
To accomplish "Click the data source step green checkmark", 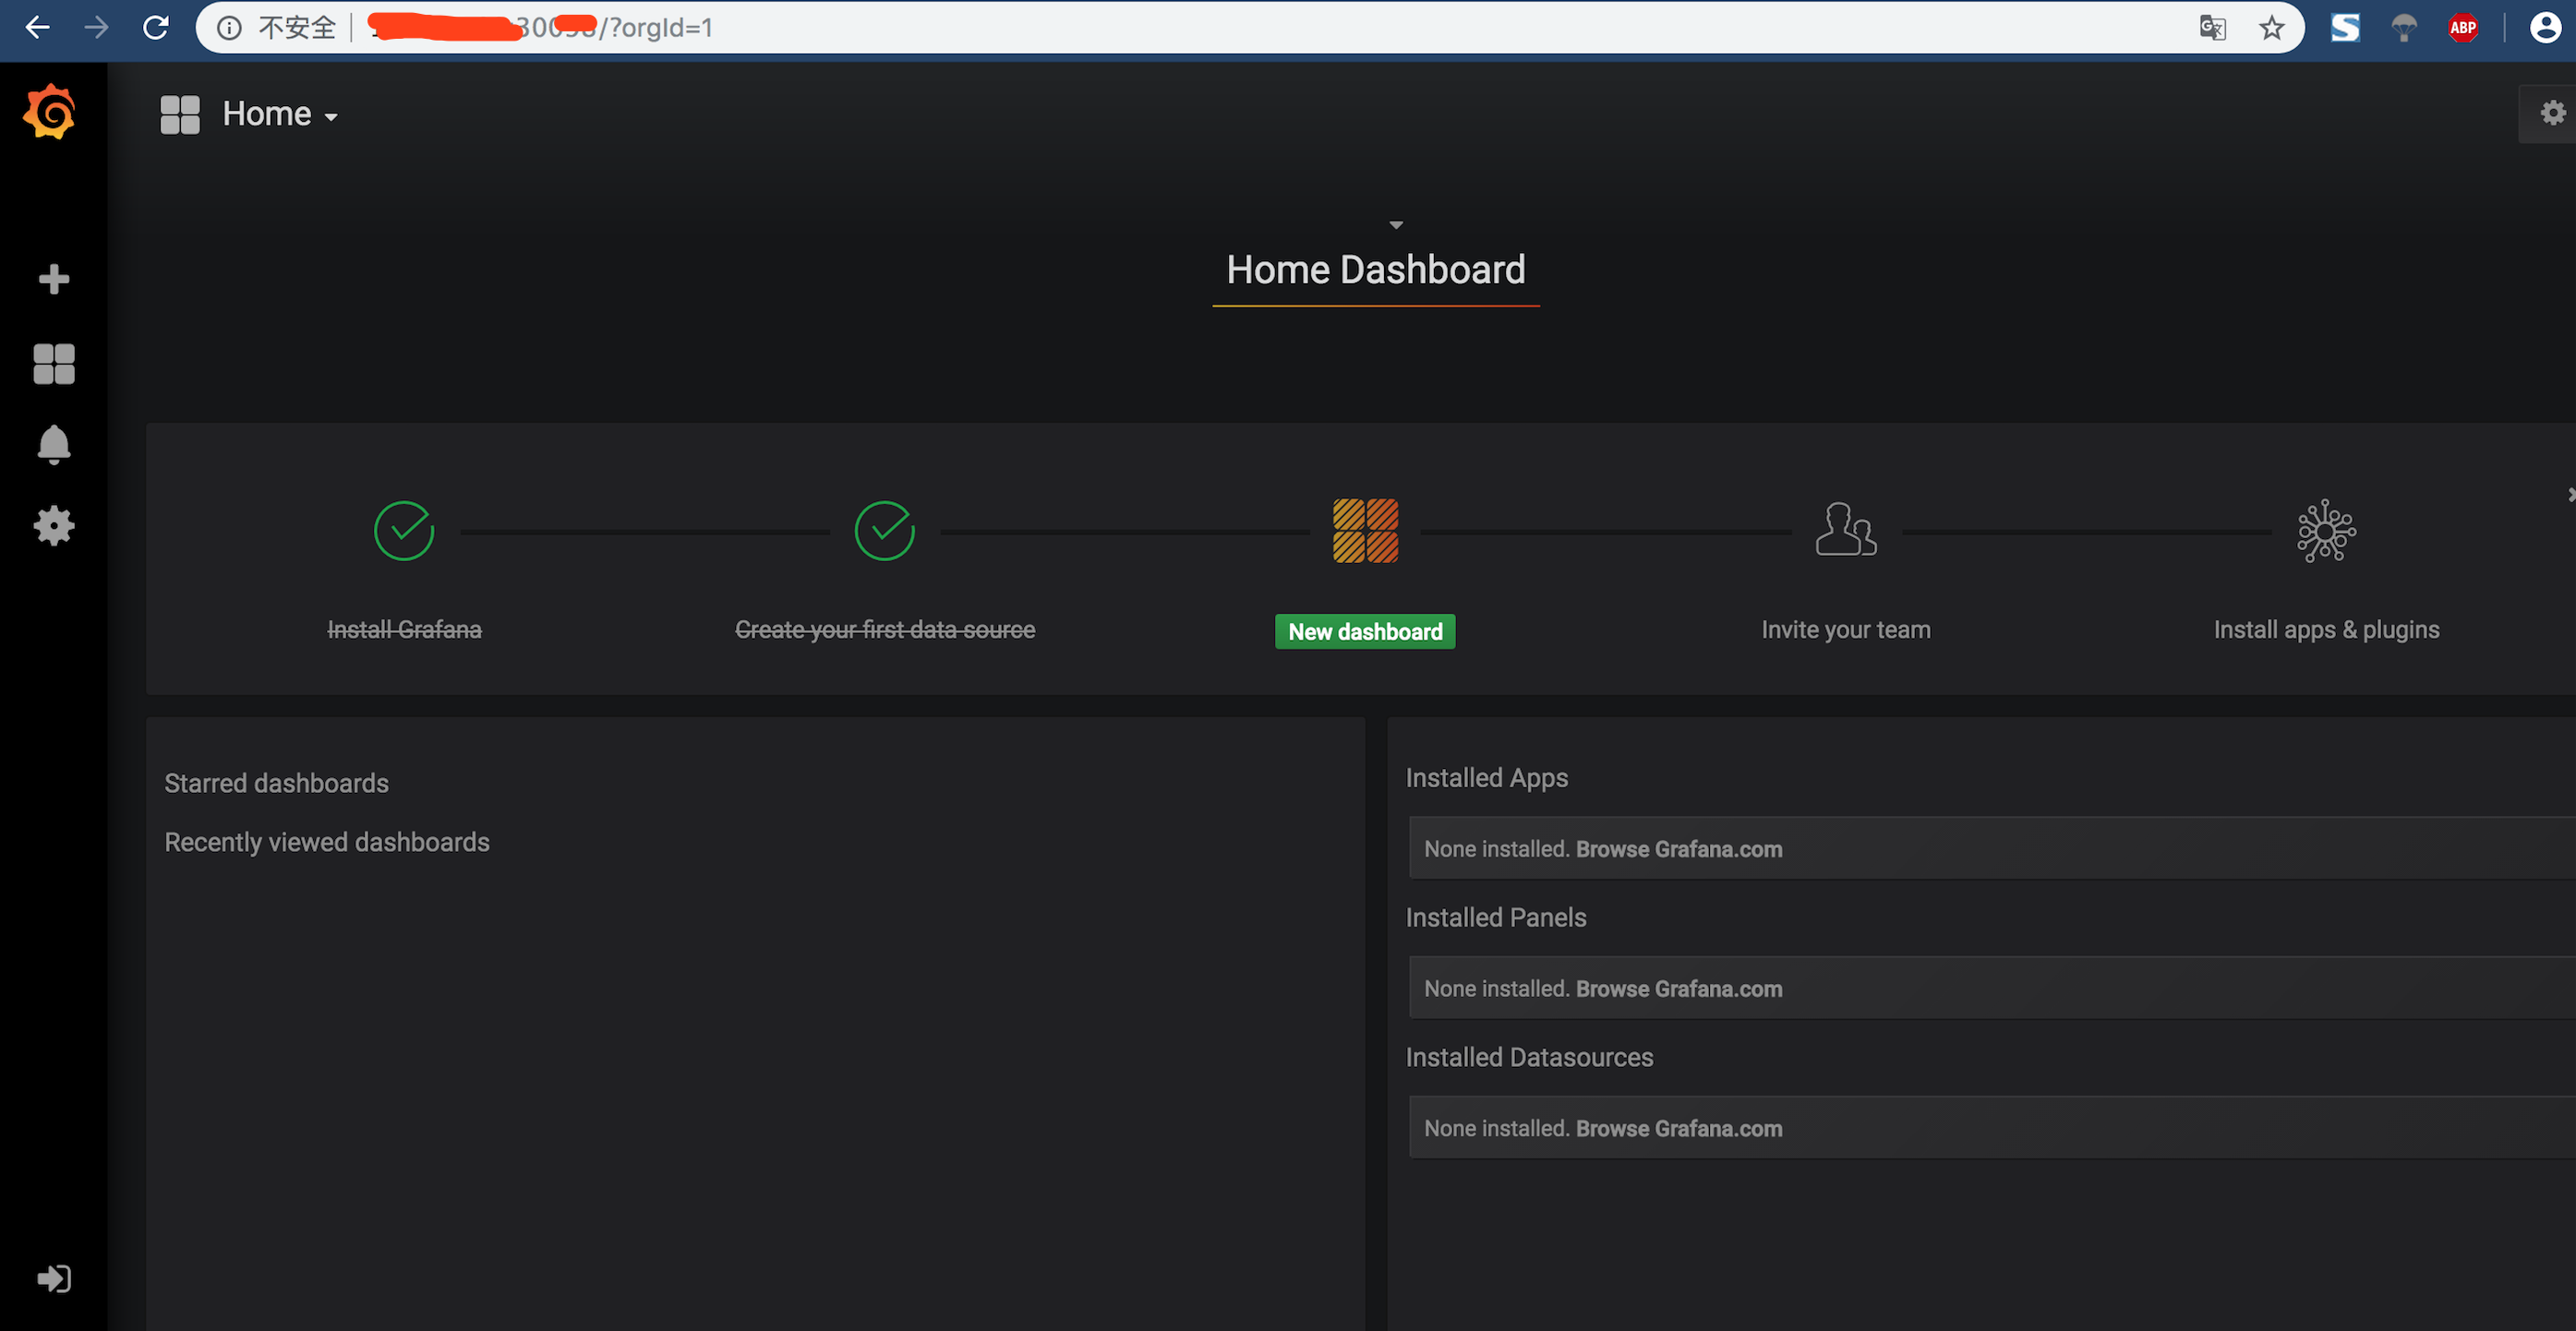I will point(885,531).
